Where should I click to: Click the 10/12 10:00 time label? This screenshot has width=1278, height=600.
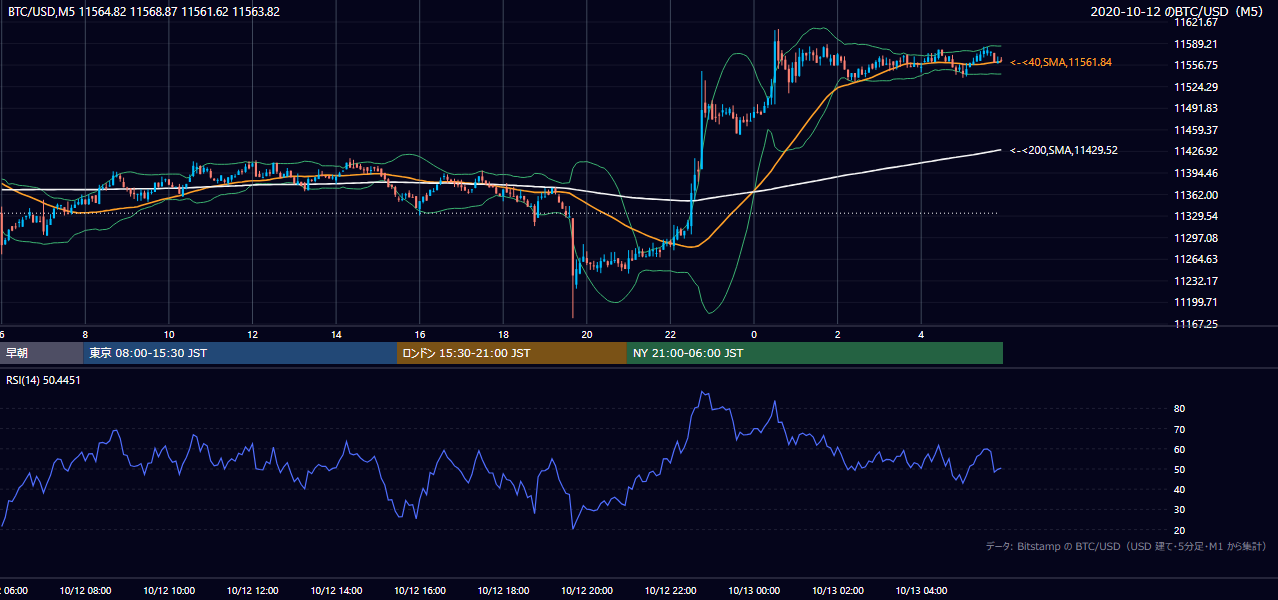(x=169, y=591)
